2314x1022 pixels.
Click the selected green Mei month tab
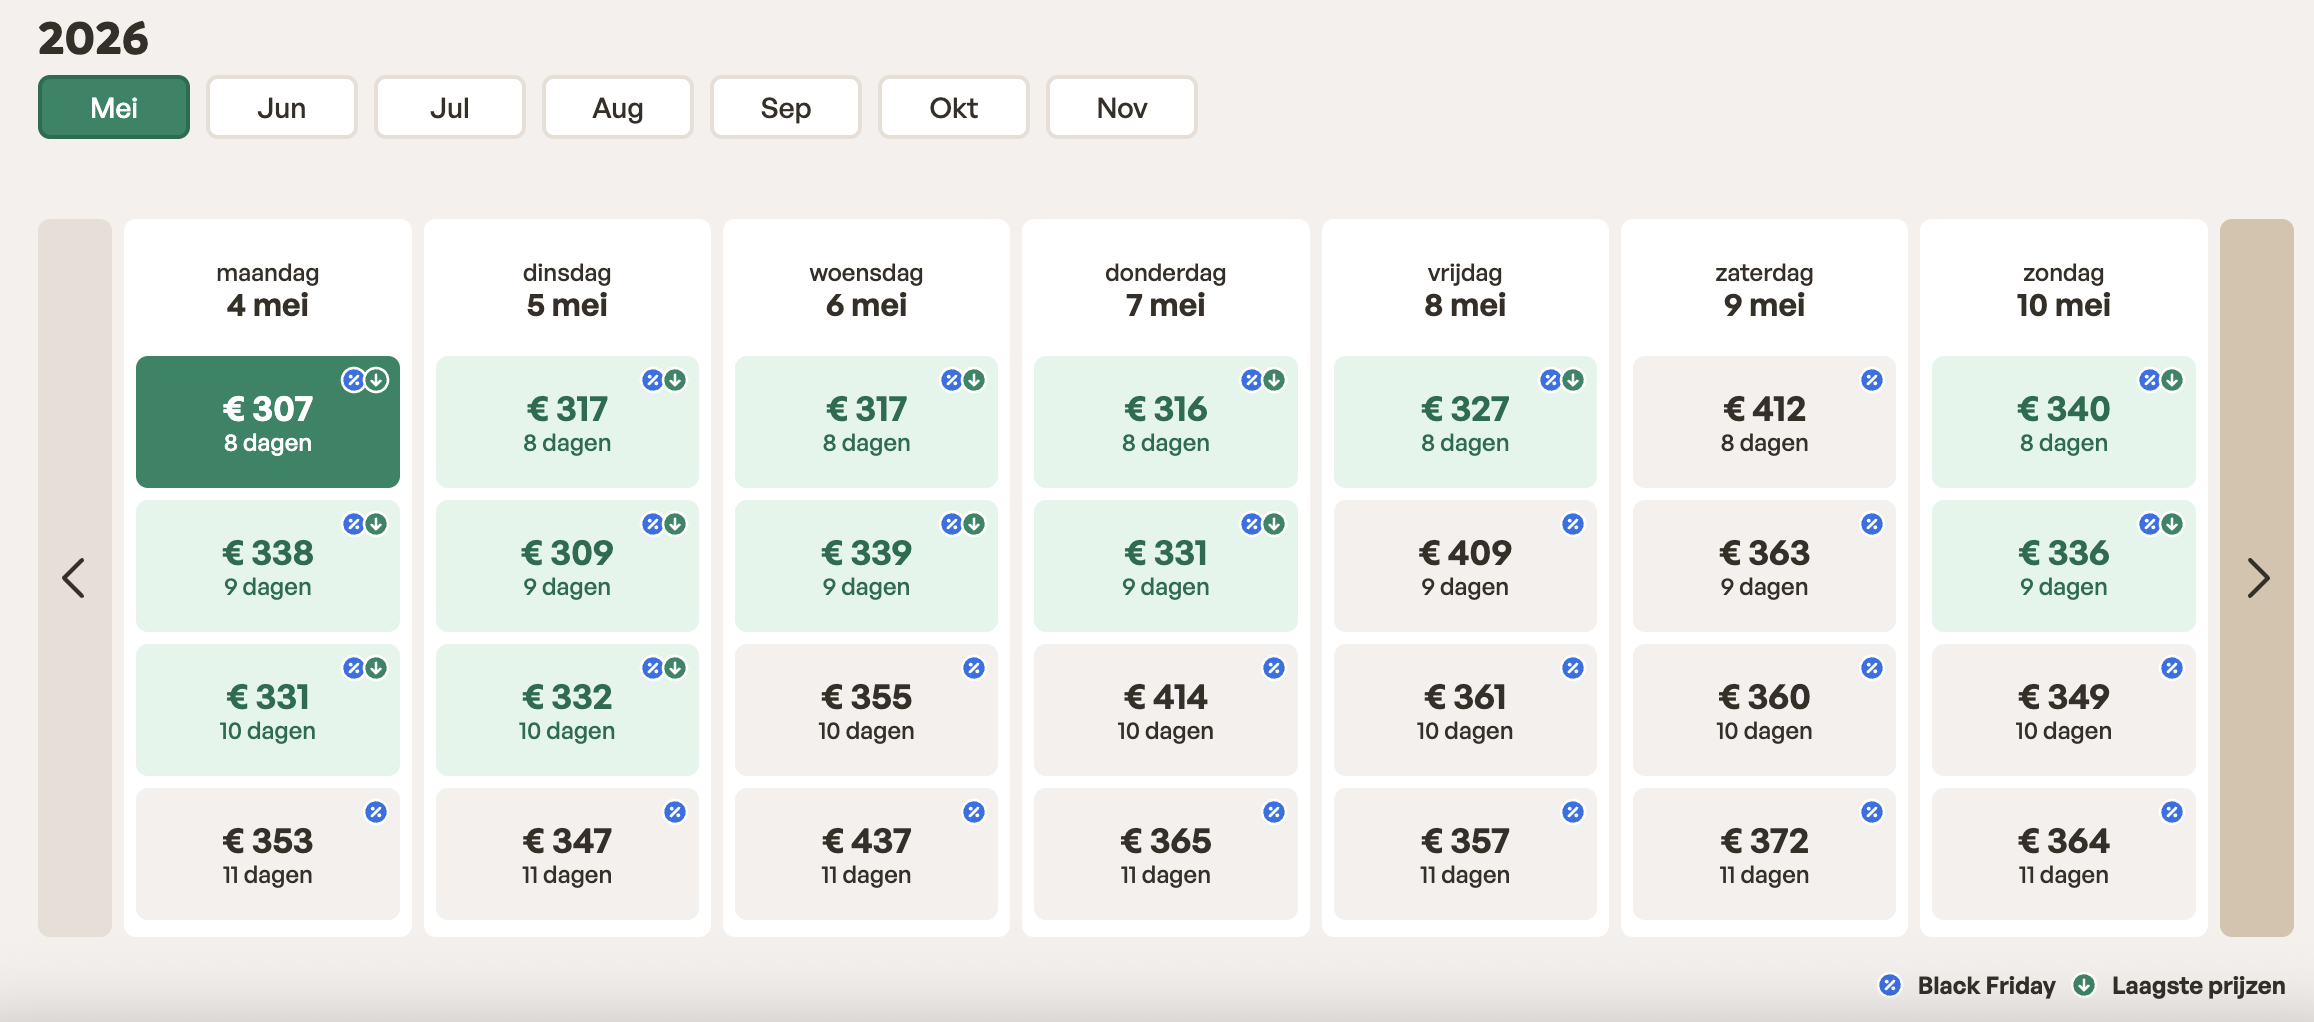[x=114, y=108]
